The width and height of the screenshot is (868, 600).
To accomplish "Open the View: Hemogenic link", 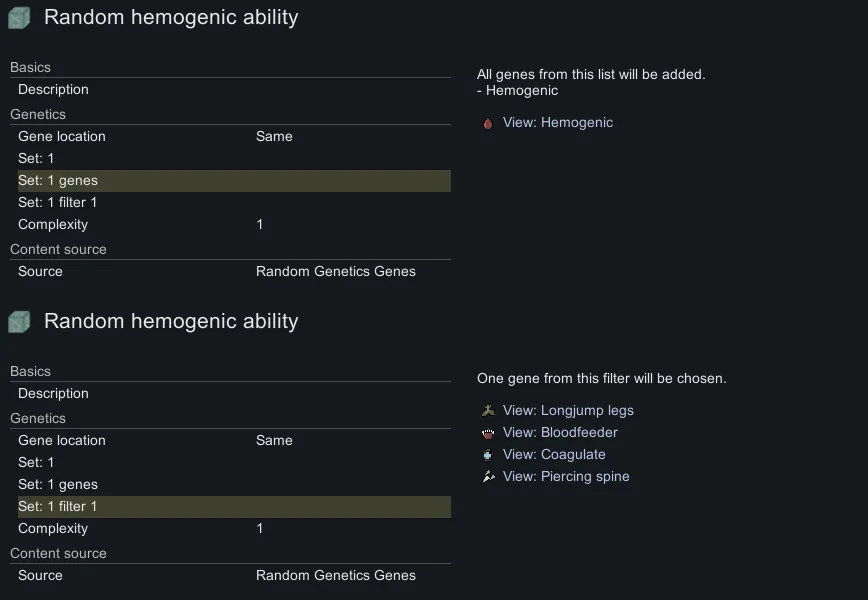I will click(x=557, y=123).
